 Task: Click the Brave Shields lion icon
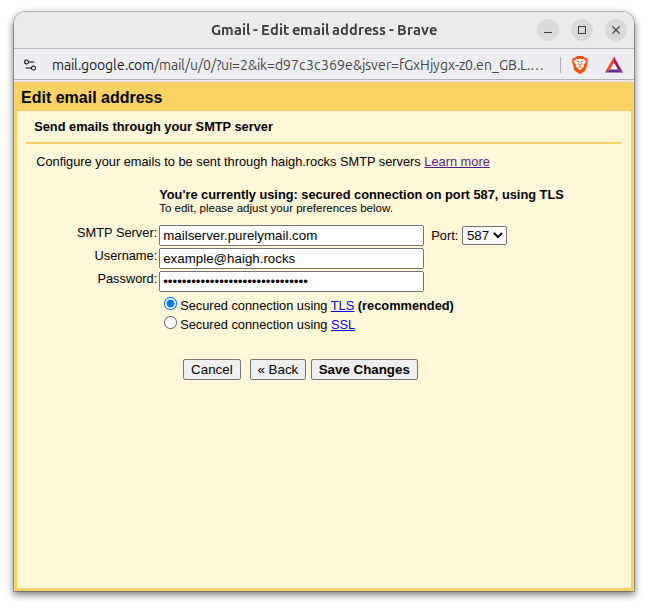coord(580,65)
